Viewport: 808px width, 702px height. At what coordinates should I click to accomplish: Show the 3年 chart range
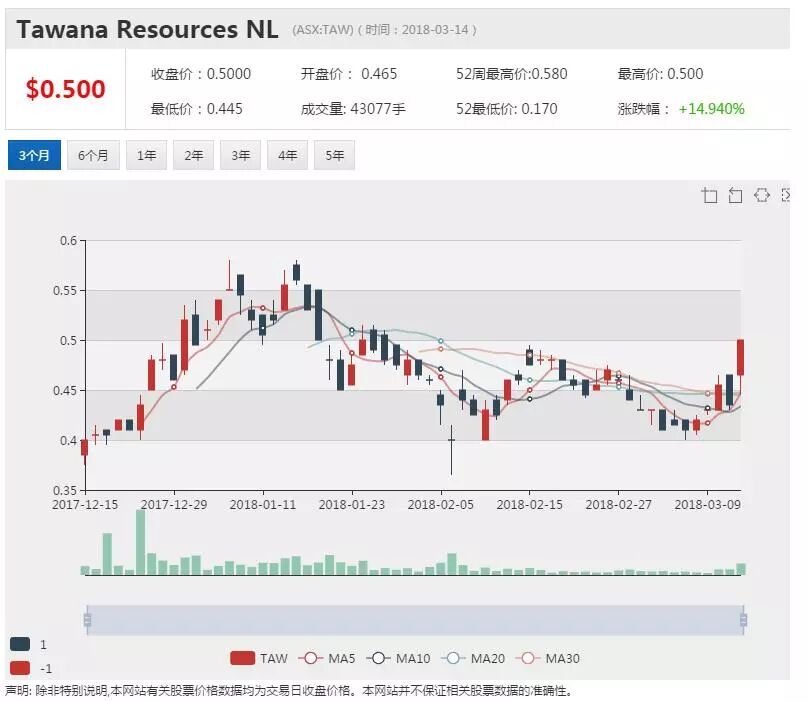(x=240, y=155)
